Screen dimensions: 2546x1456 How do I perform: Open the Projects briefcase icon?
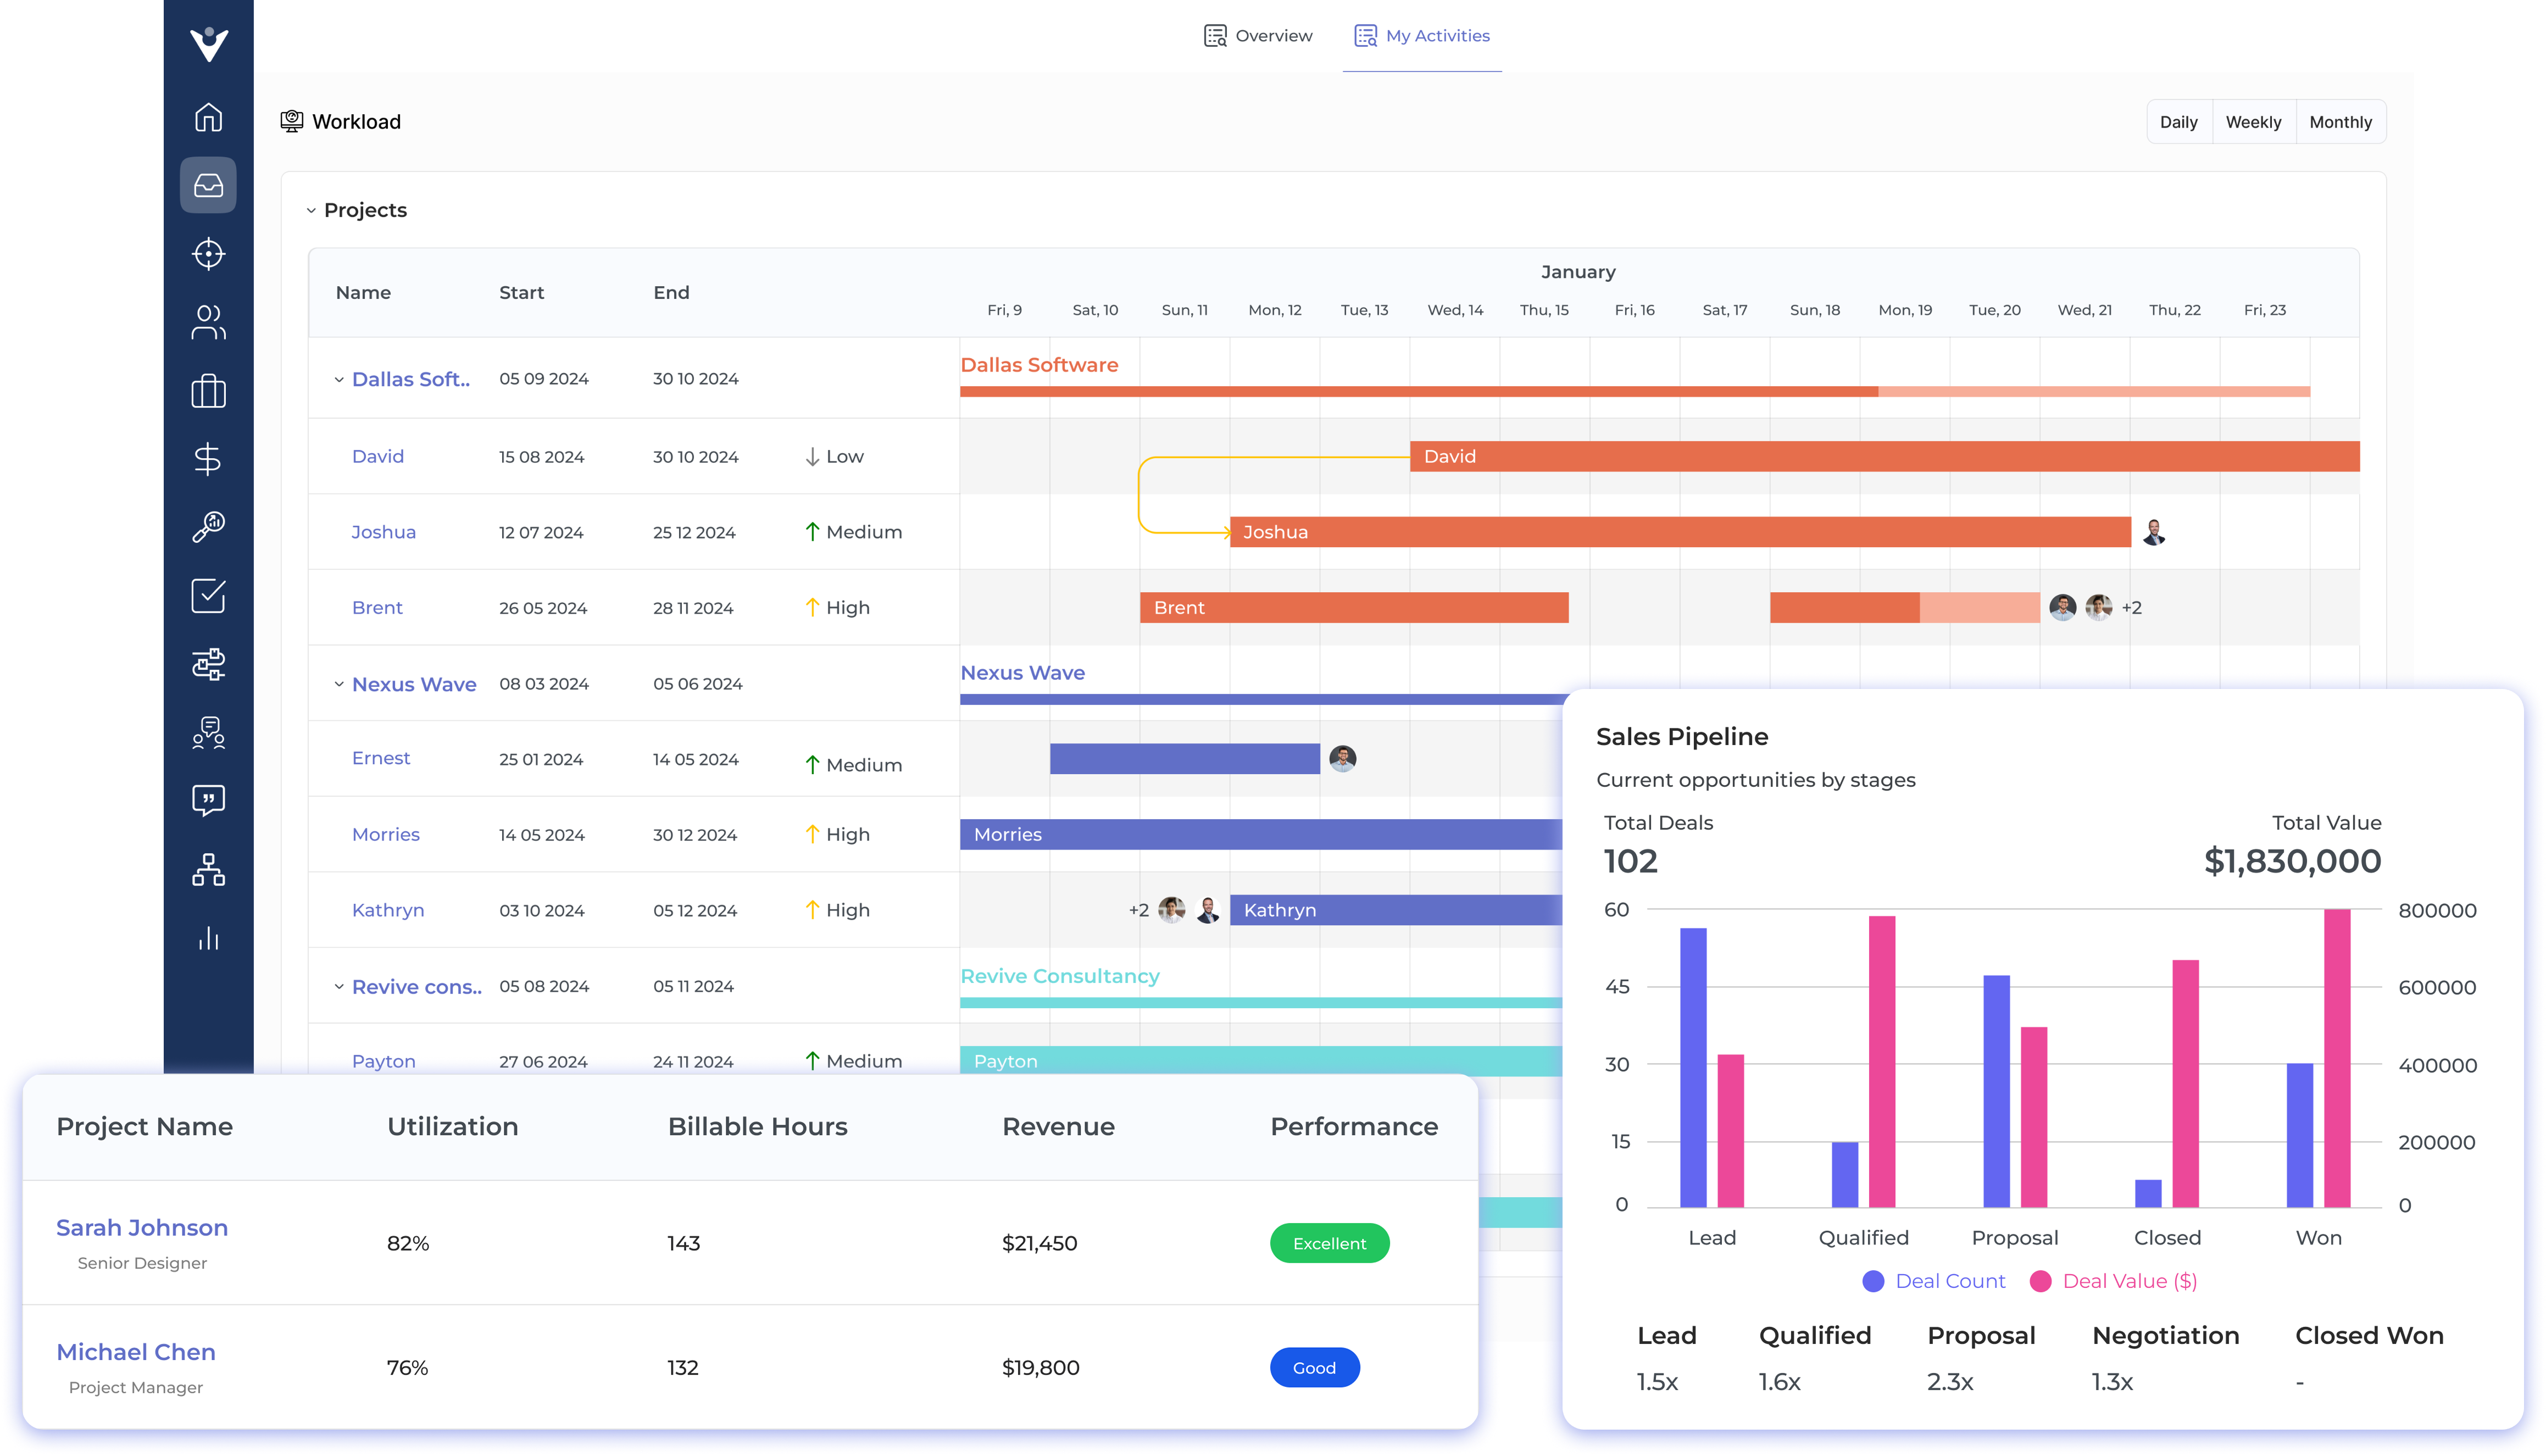tap(208, 391)
